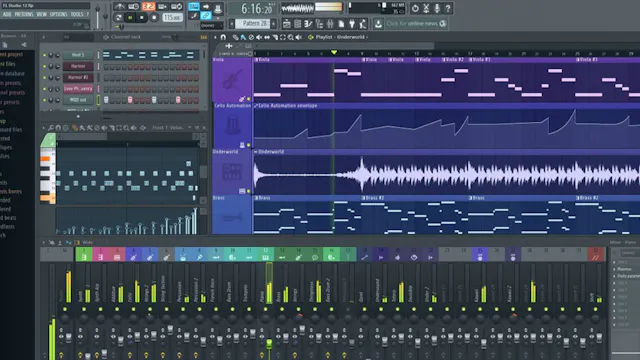Click the blue link icon in the top toolbar
This screenshot has height=360, width=640.
(x=206, y=16)
